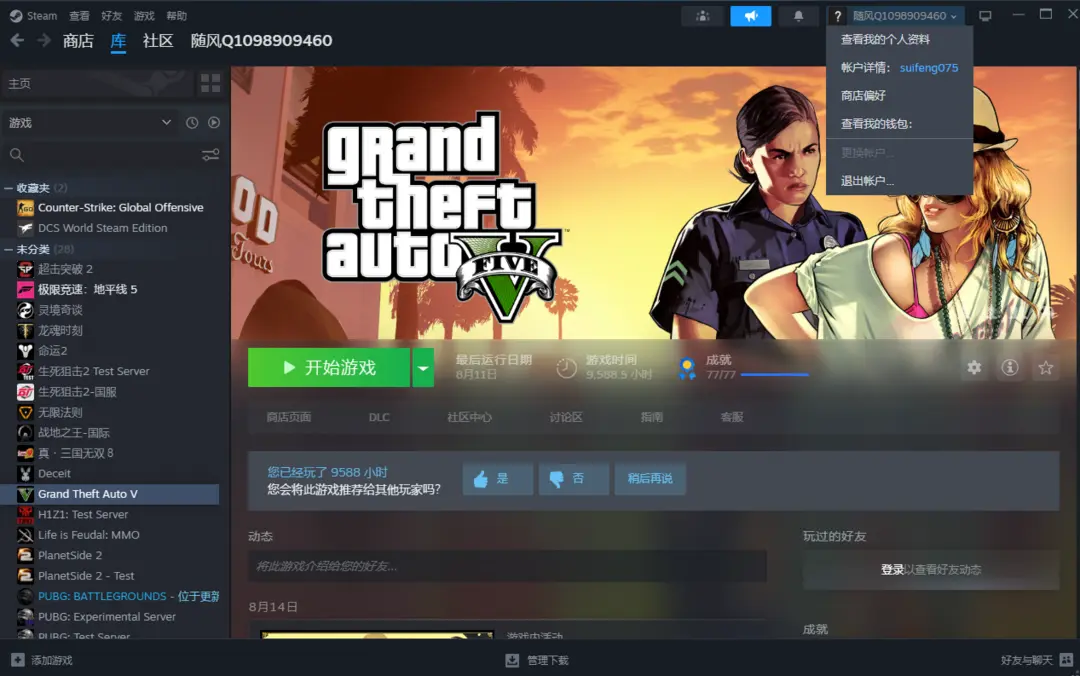Open the 商店页面 link
This screenshot has height=676, width=1080.
(289, 417)
